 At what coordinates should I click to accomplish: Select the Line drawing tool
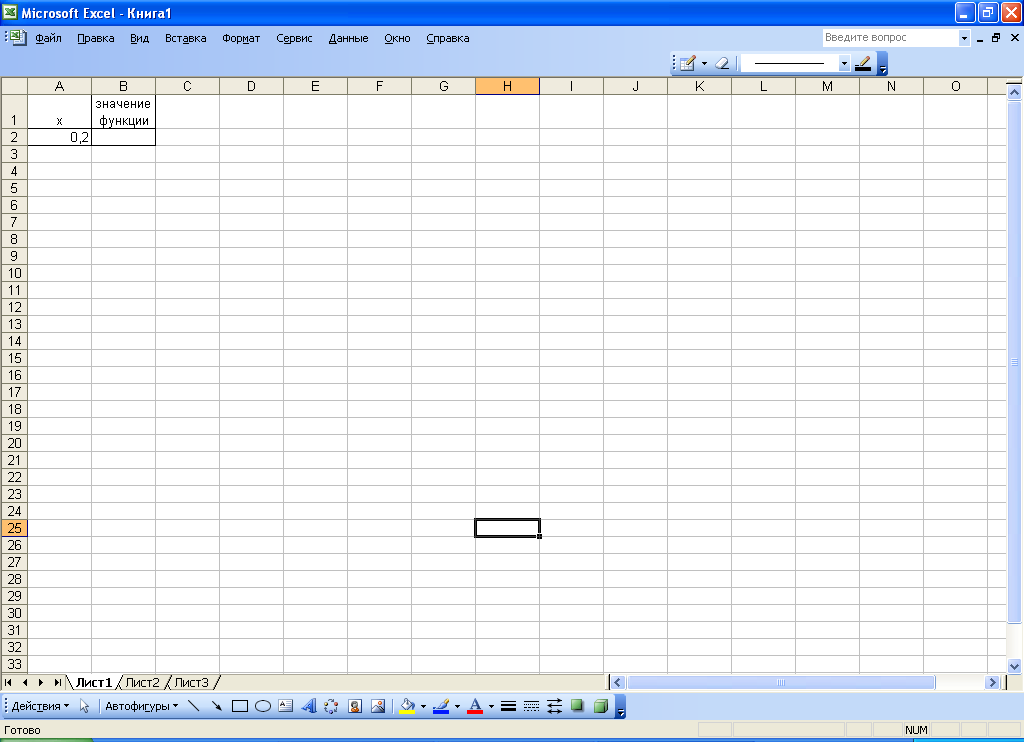(x=193, y=706)
